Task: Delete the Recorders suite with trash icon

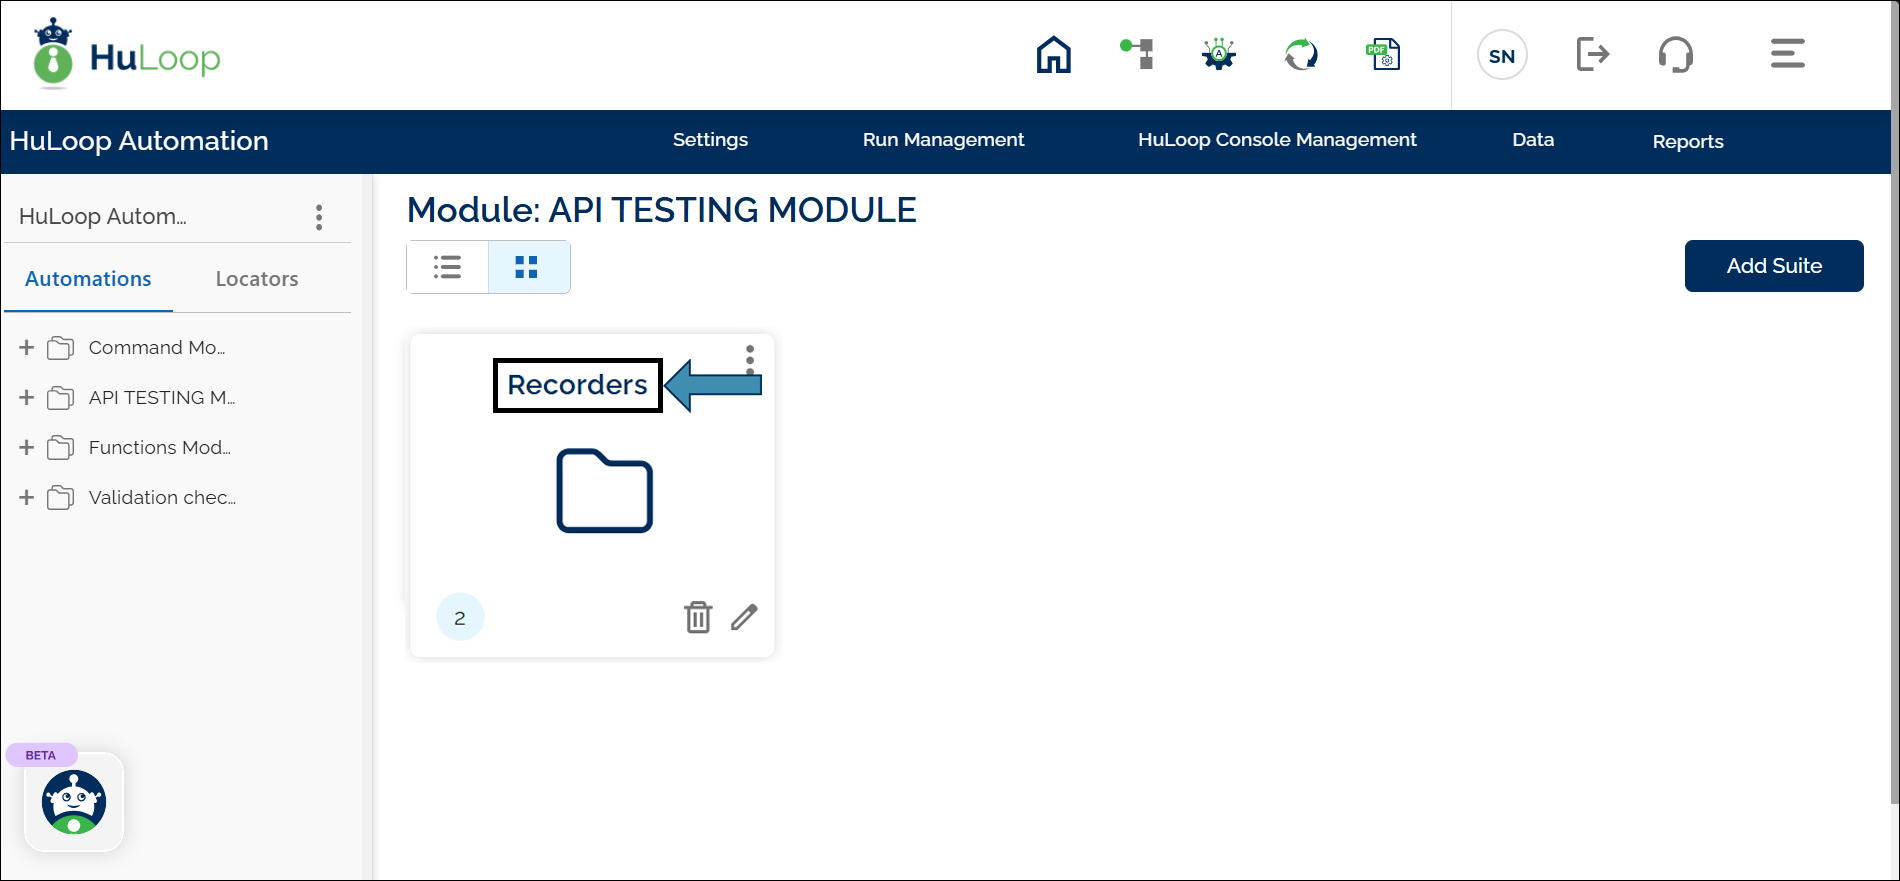Action: pyautogui.click(x=698, y=617)
